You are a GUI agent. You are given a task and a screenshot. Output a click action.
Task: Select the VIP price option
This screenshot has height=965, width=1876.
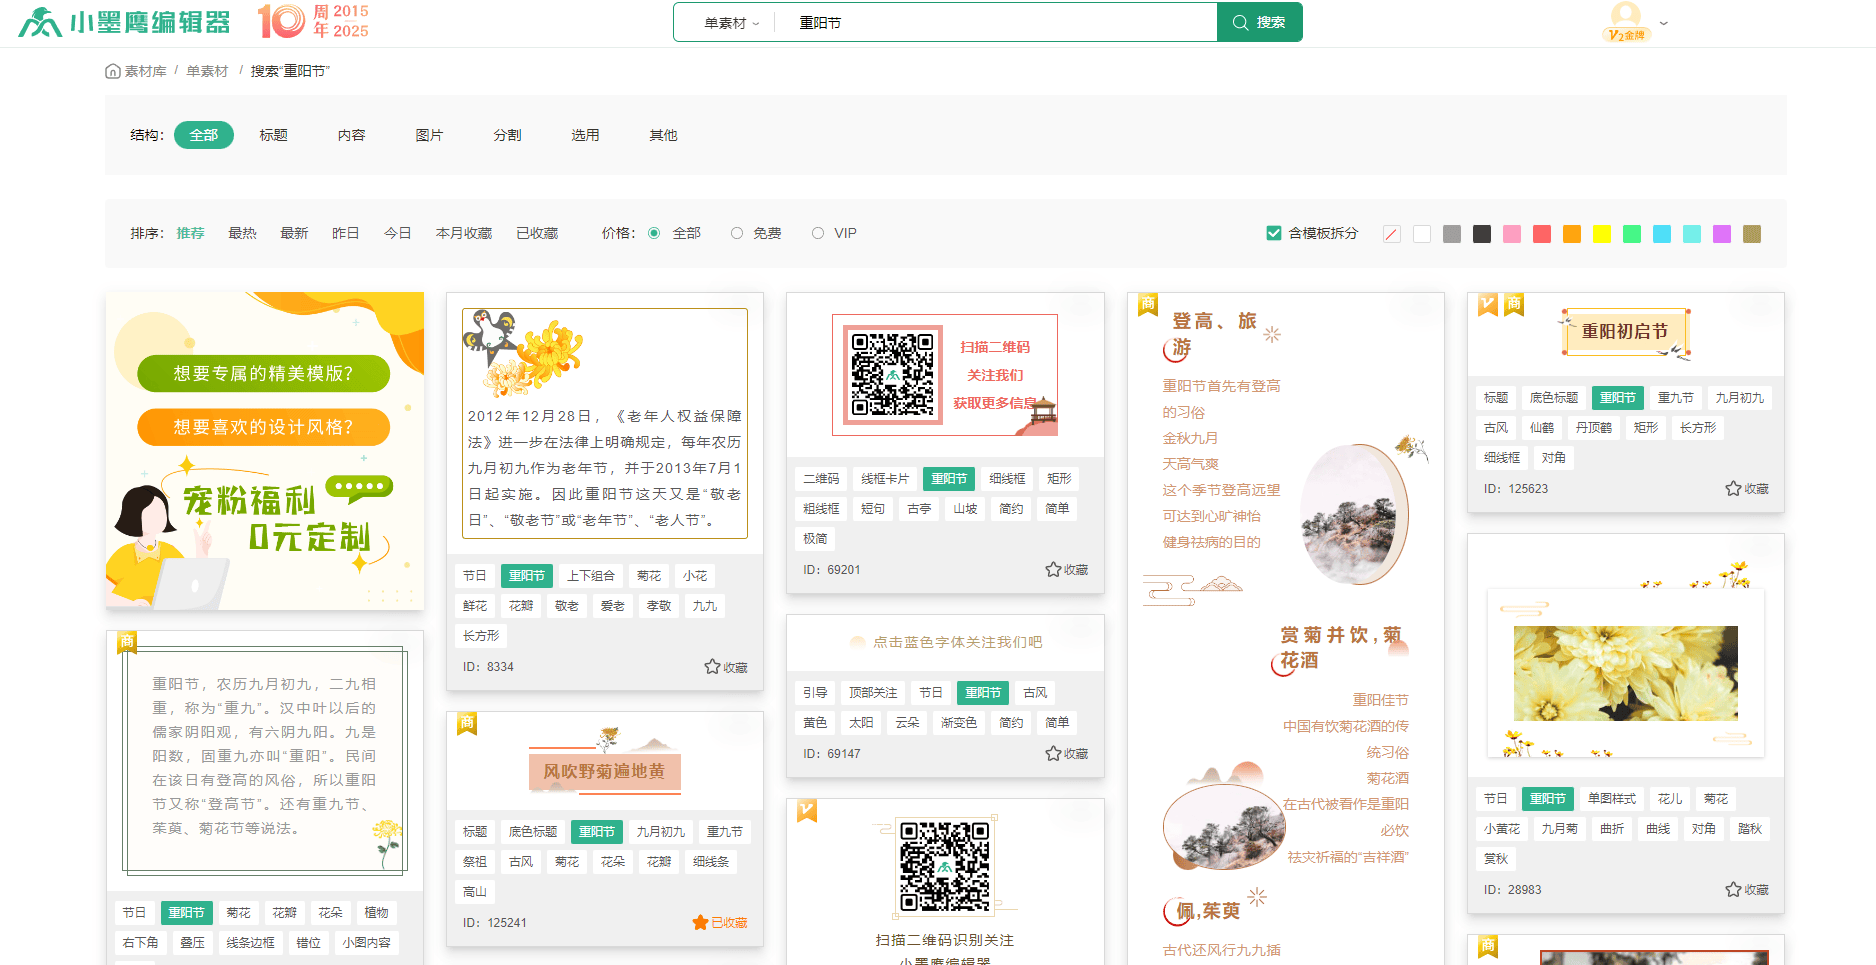818,233
